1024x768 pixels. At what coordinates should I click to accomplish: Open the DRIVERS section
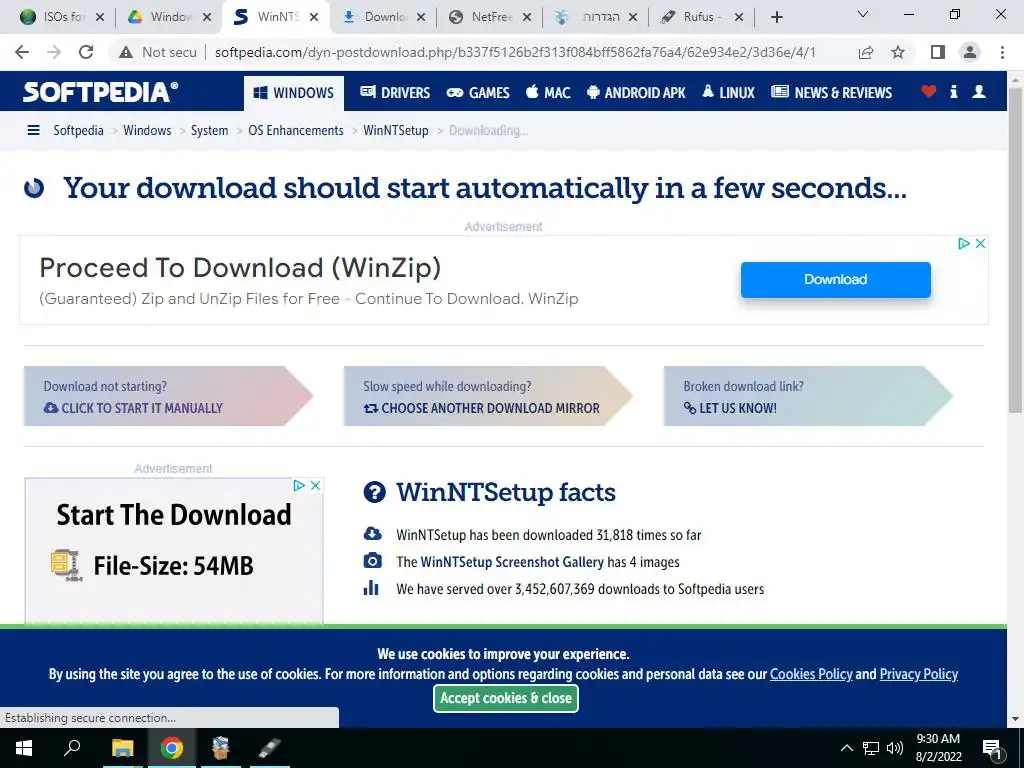tap(395, 93)
